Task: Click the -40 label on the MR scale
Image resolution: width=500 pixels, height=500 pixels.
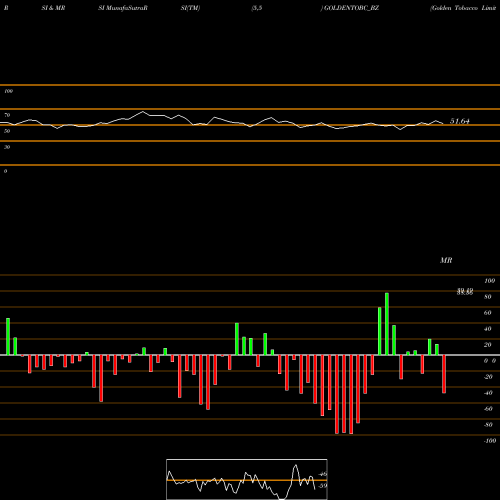Action: 488,393
